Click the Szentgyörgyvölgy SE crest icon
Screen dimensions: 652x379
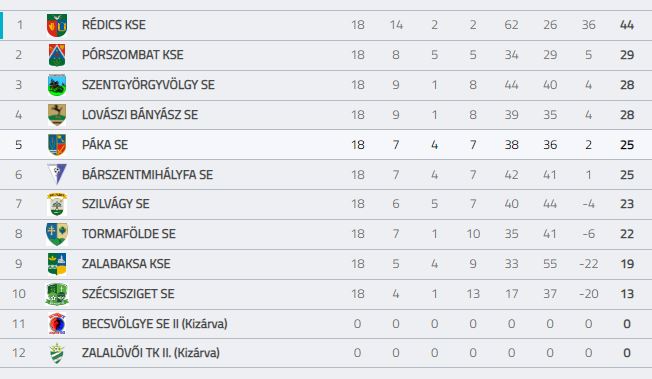click(x=57, y=85)
